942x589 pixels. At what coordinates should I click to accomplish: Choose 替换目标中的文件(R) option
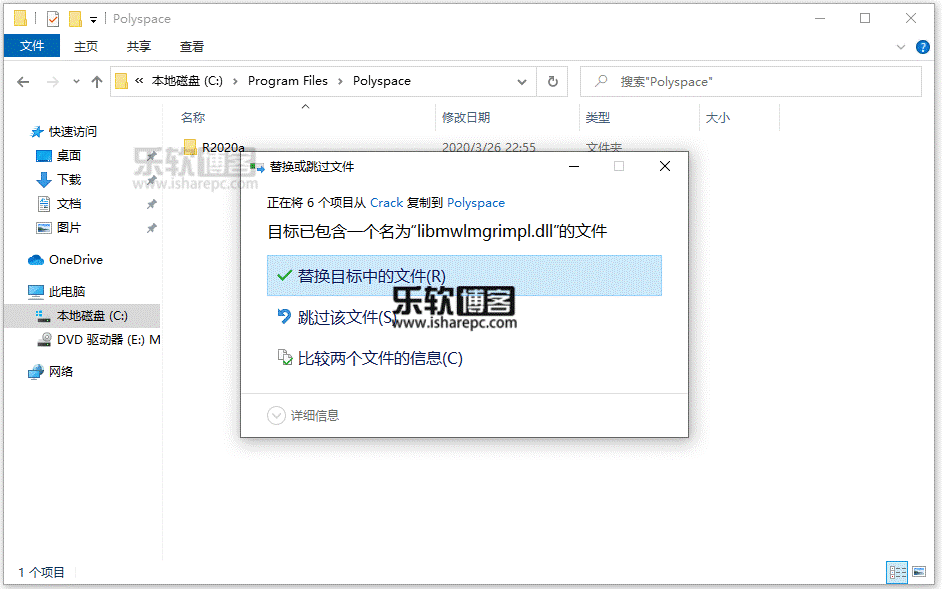[x=371, y=276]
